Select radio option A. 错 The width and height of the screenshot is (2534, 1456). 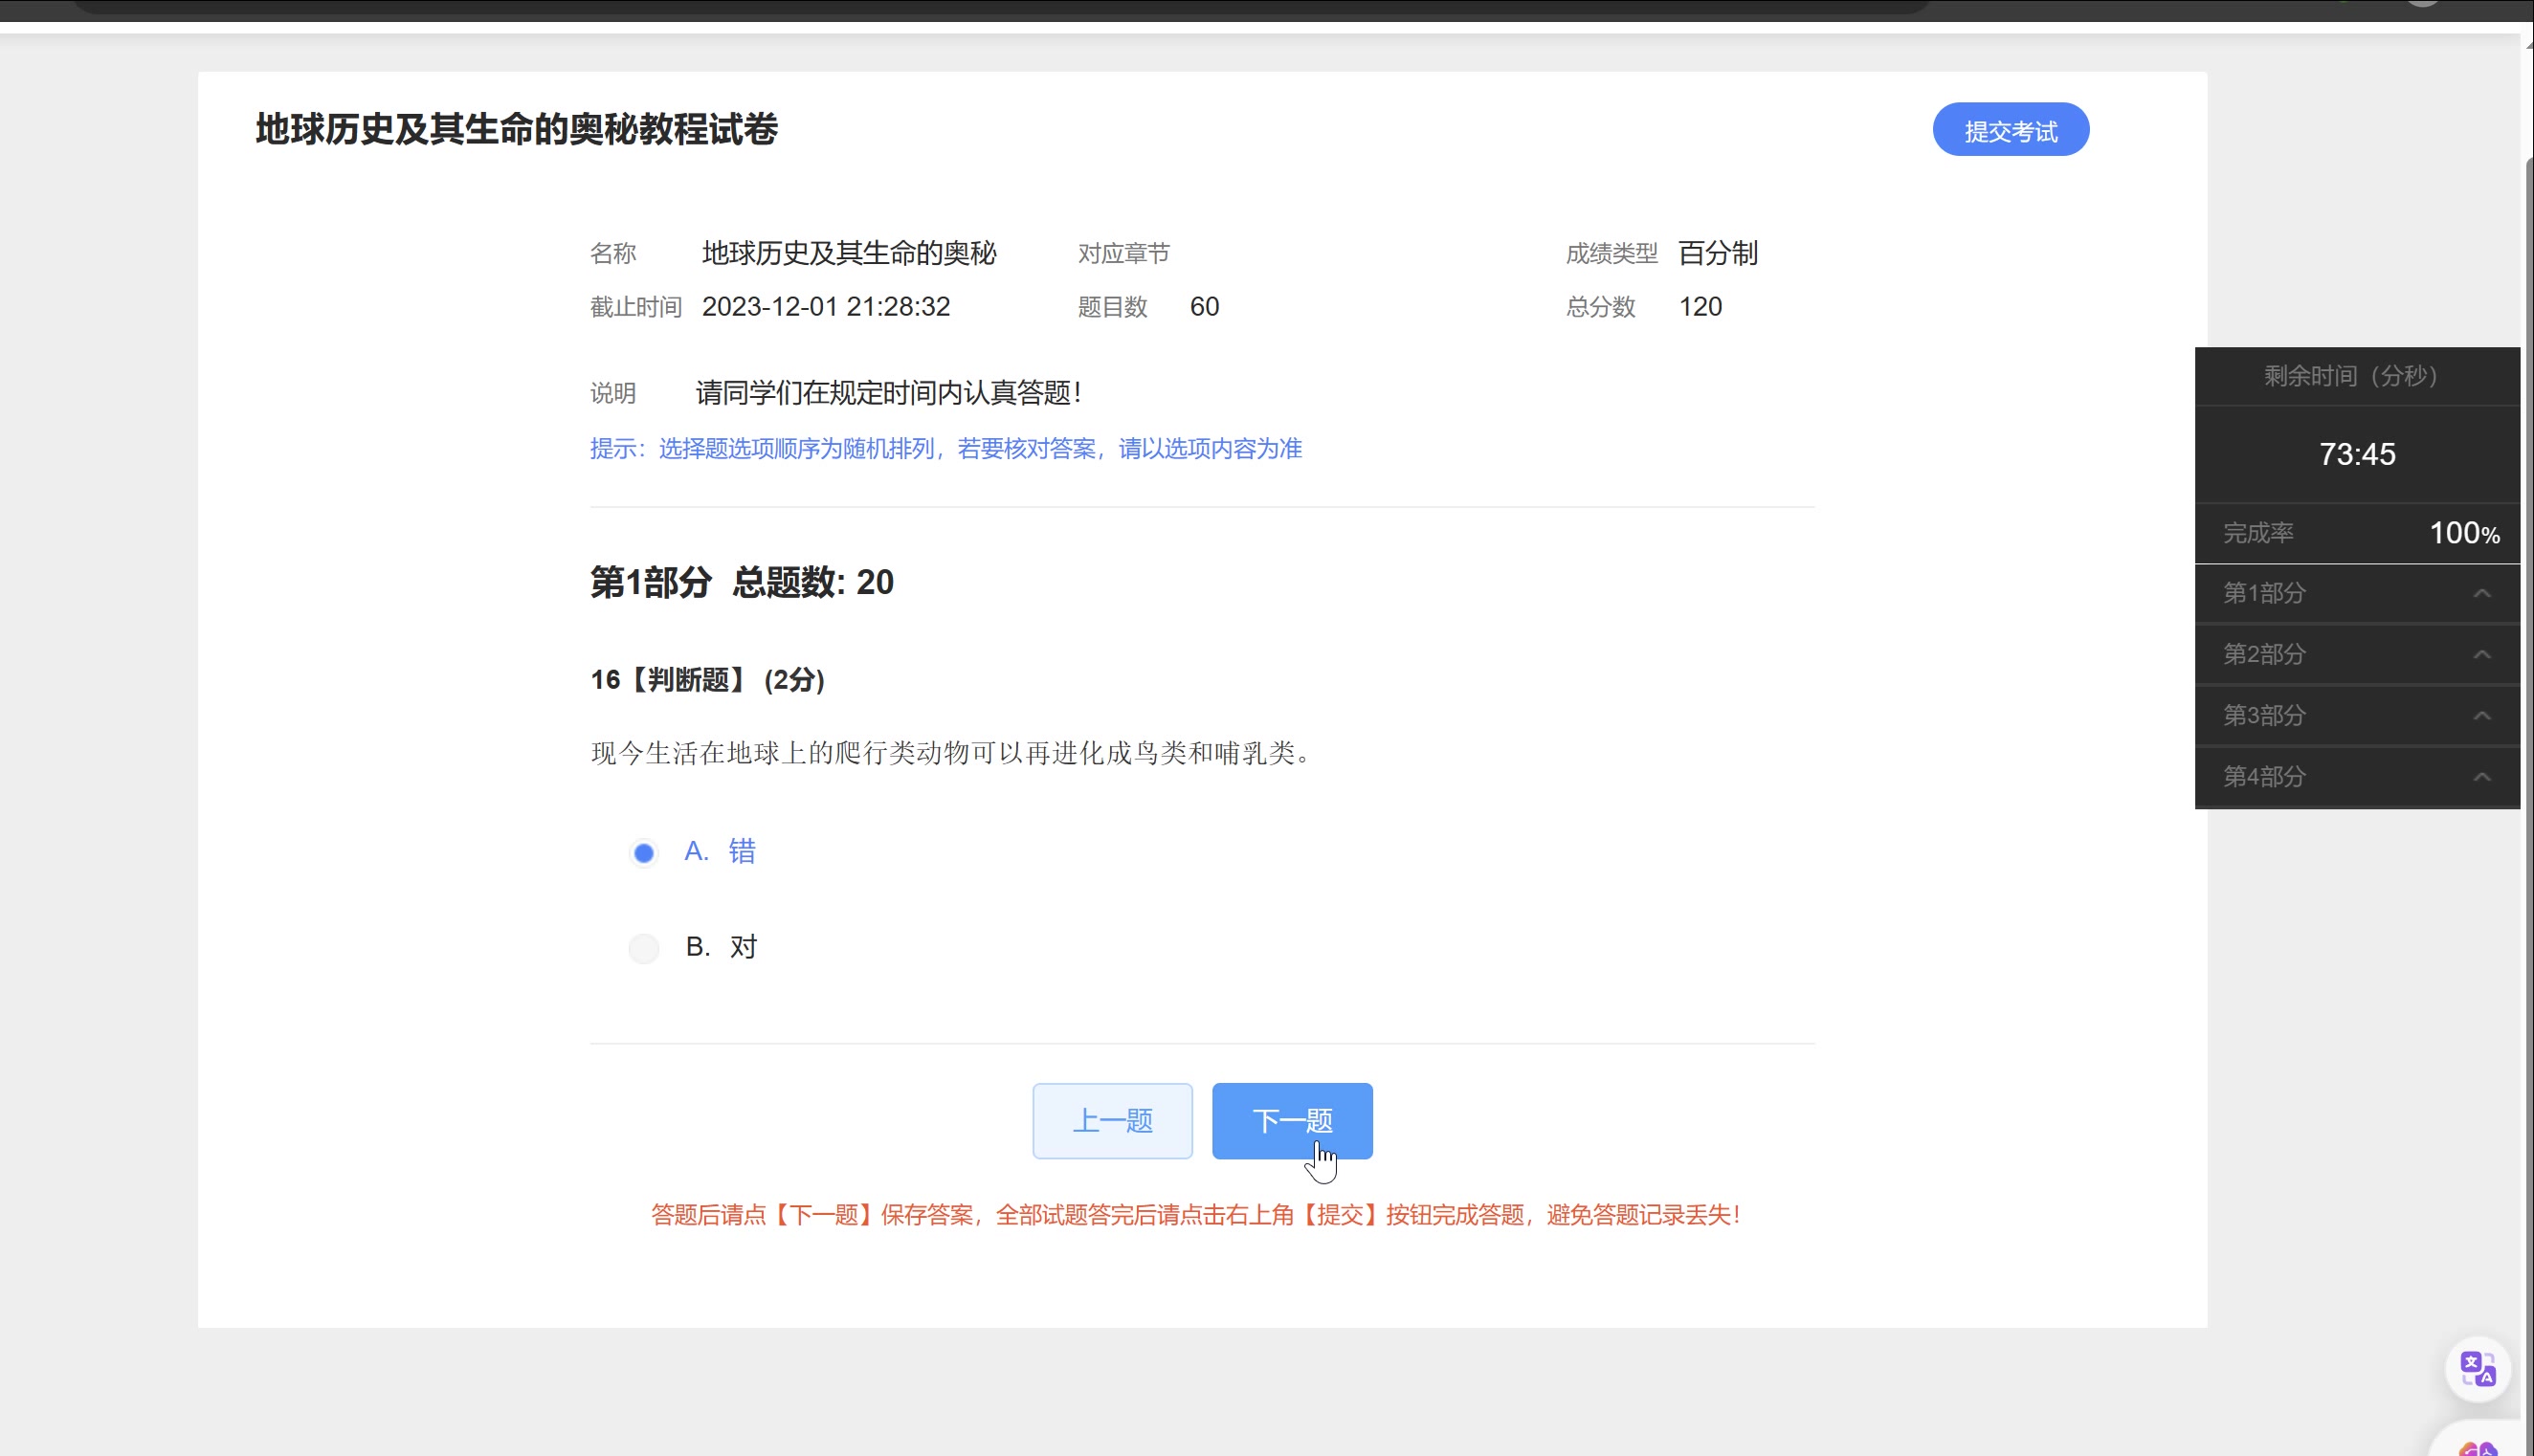(643, 853)
